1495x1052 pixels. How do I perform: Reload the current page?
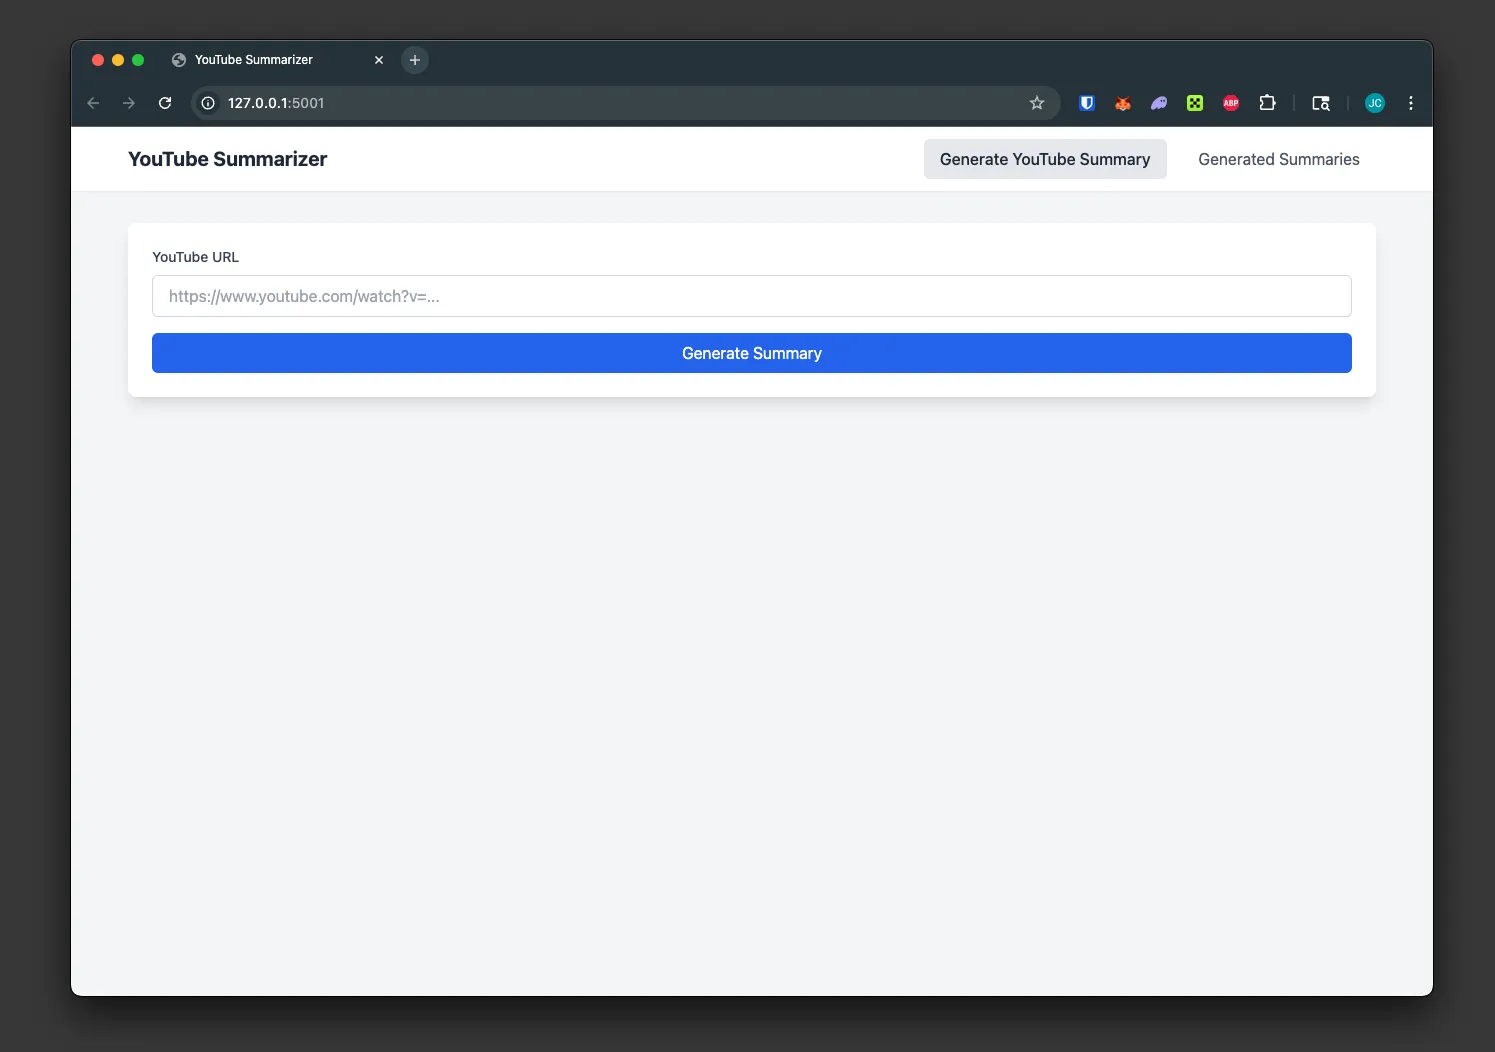165,103
